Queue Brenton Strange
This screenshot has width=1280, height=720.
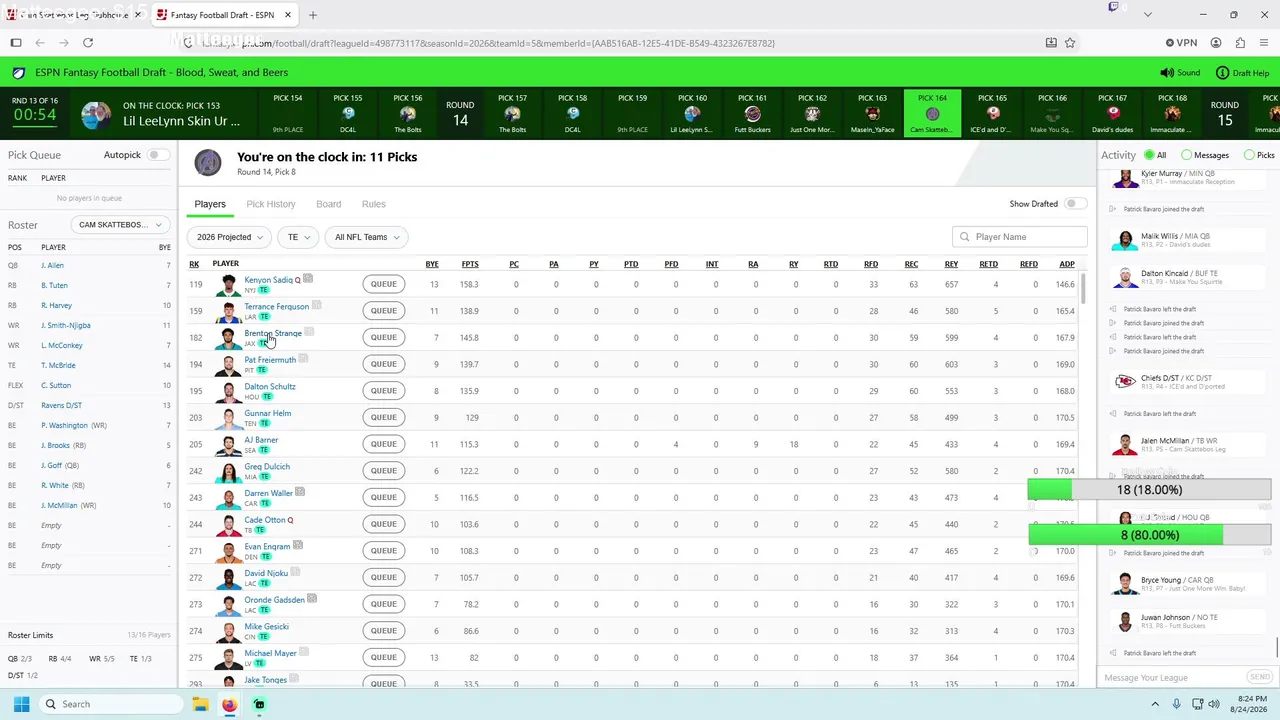pyautogui.click(x=384, y=337)
